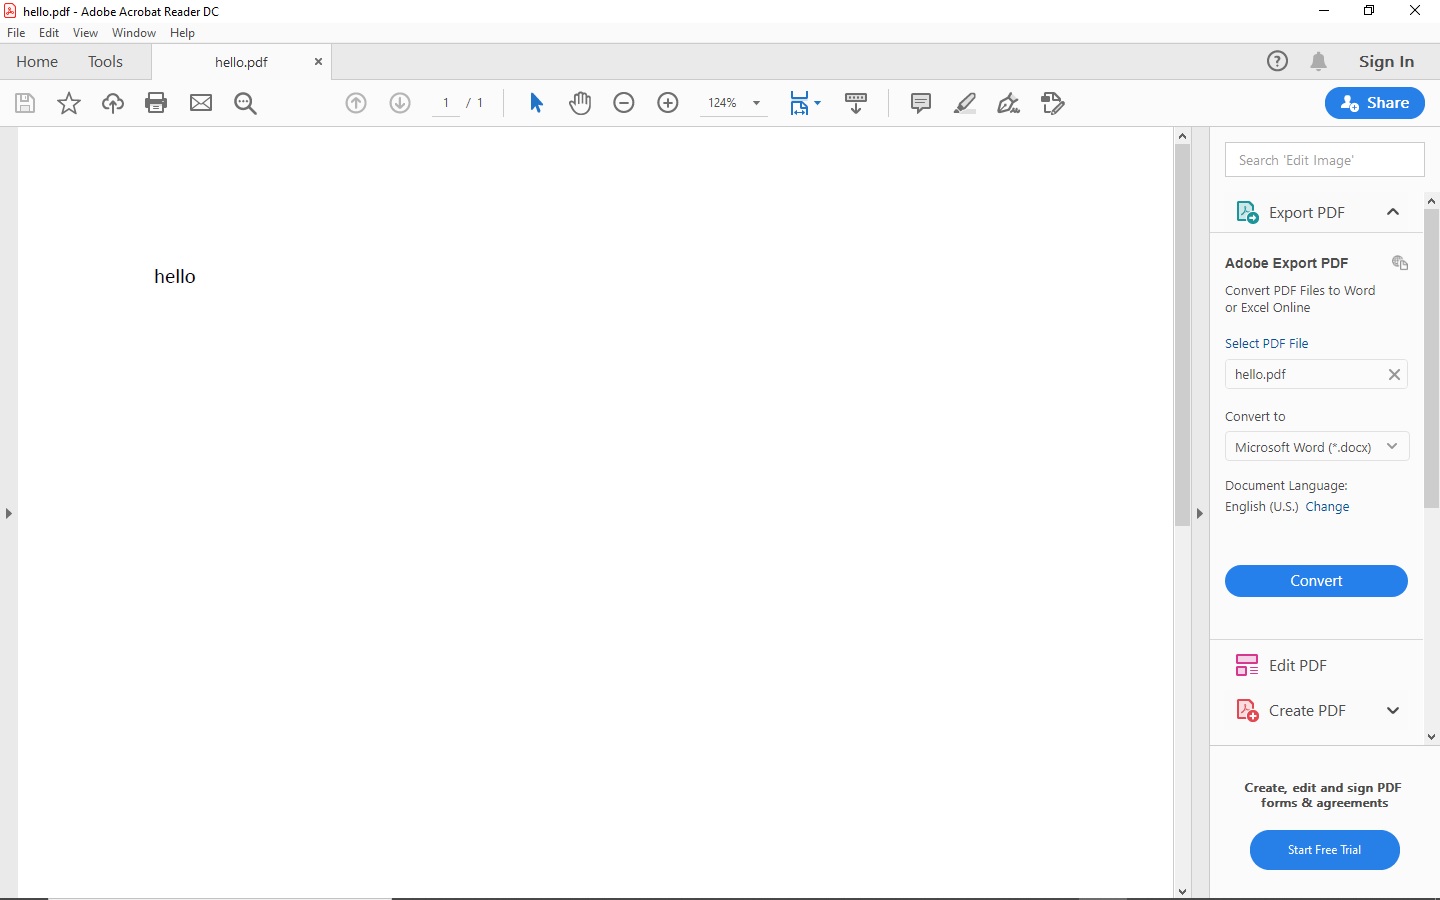
Task: Open the stamp tool in the toolbar
Action: tap(1053, 103)
